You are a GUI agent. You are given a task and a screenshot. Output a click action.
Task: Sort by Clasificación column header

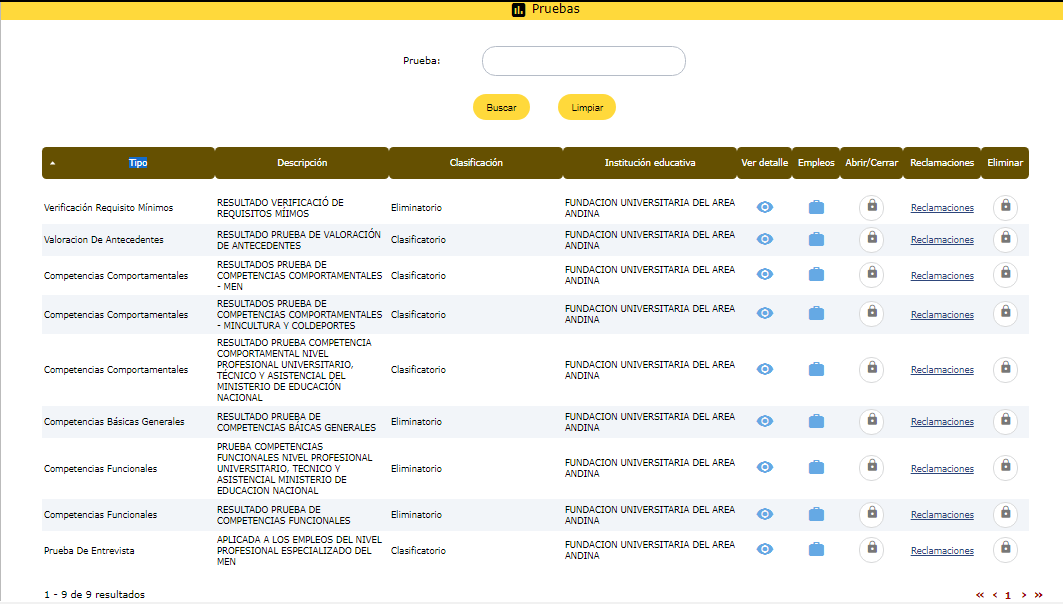pyautogui.click(x=476, y=163)
